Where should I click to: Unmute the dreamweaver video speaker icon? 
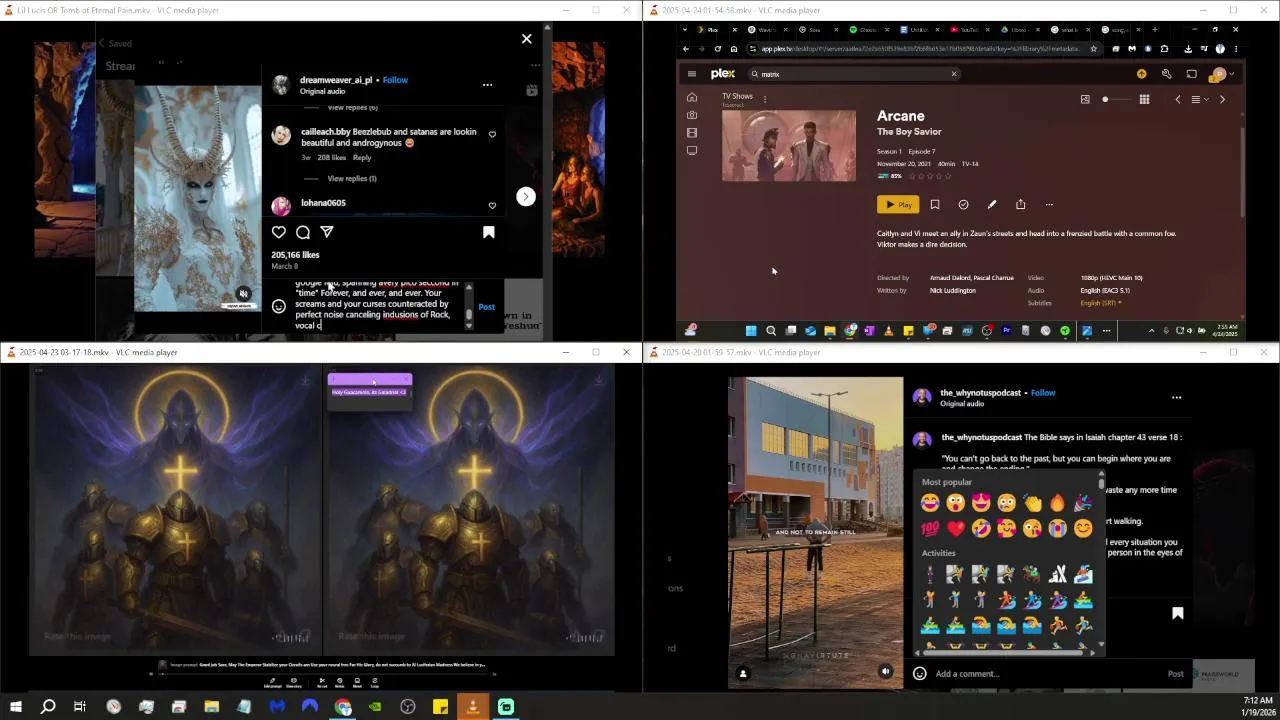tap(243, 294)
